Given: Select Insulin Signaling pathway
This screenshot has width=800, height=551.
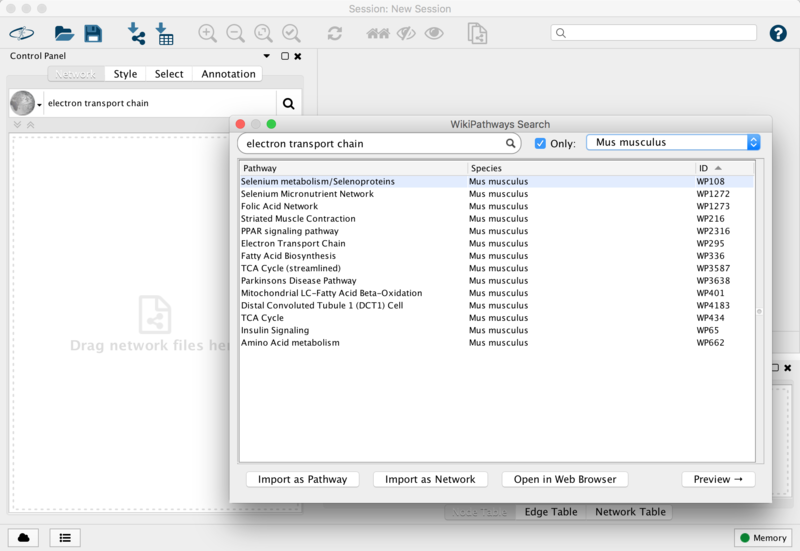Looking at the screenshot, I should pos(496,331).
